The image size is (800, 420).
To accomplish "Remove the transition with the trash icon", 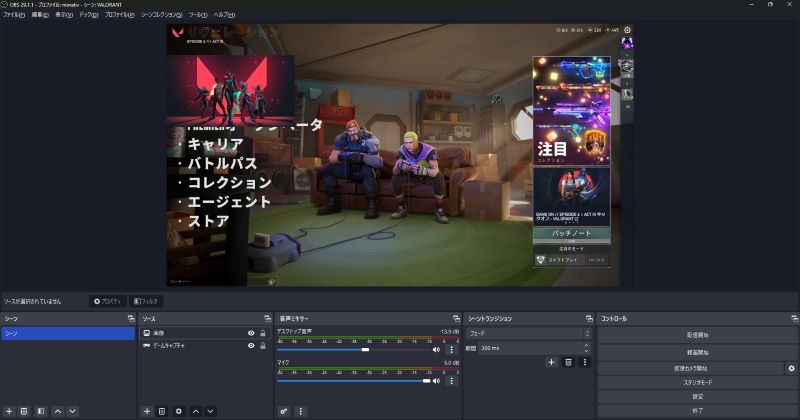I will (x=568, y=362).
